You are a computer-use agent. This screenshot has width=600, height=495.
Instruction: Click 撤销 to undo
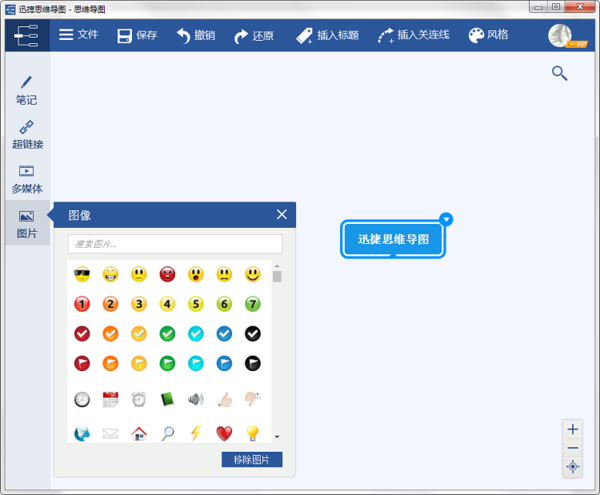196,36
